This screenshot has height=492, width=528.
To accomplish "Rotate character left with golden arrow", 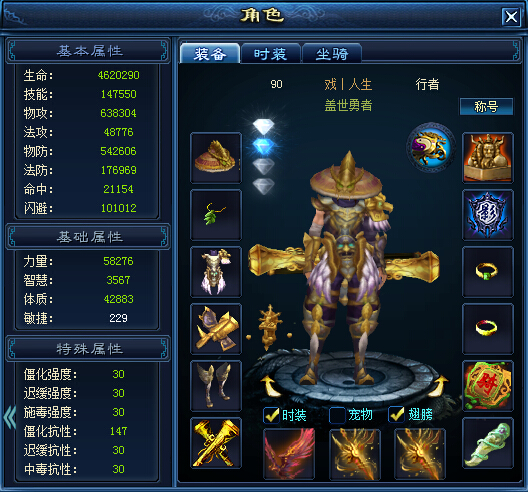I will tap(271, 386).
